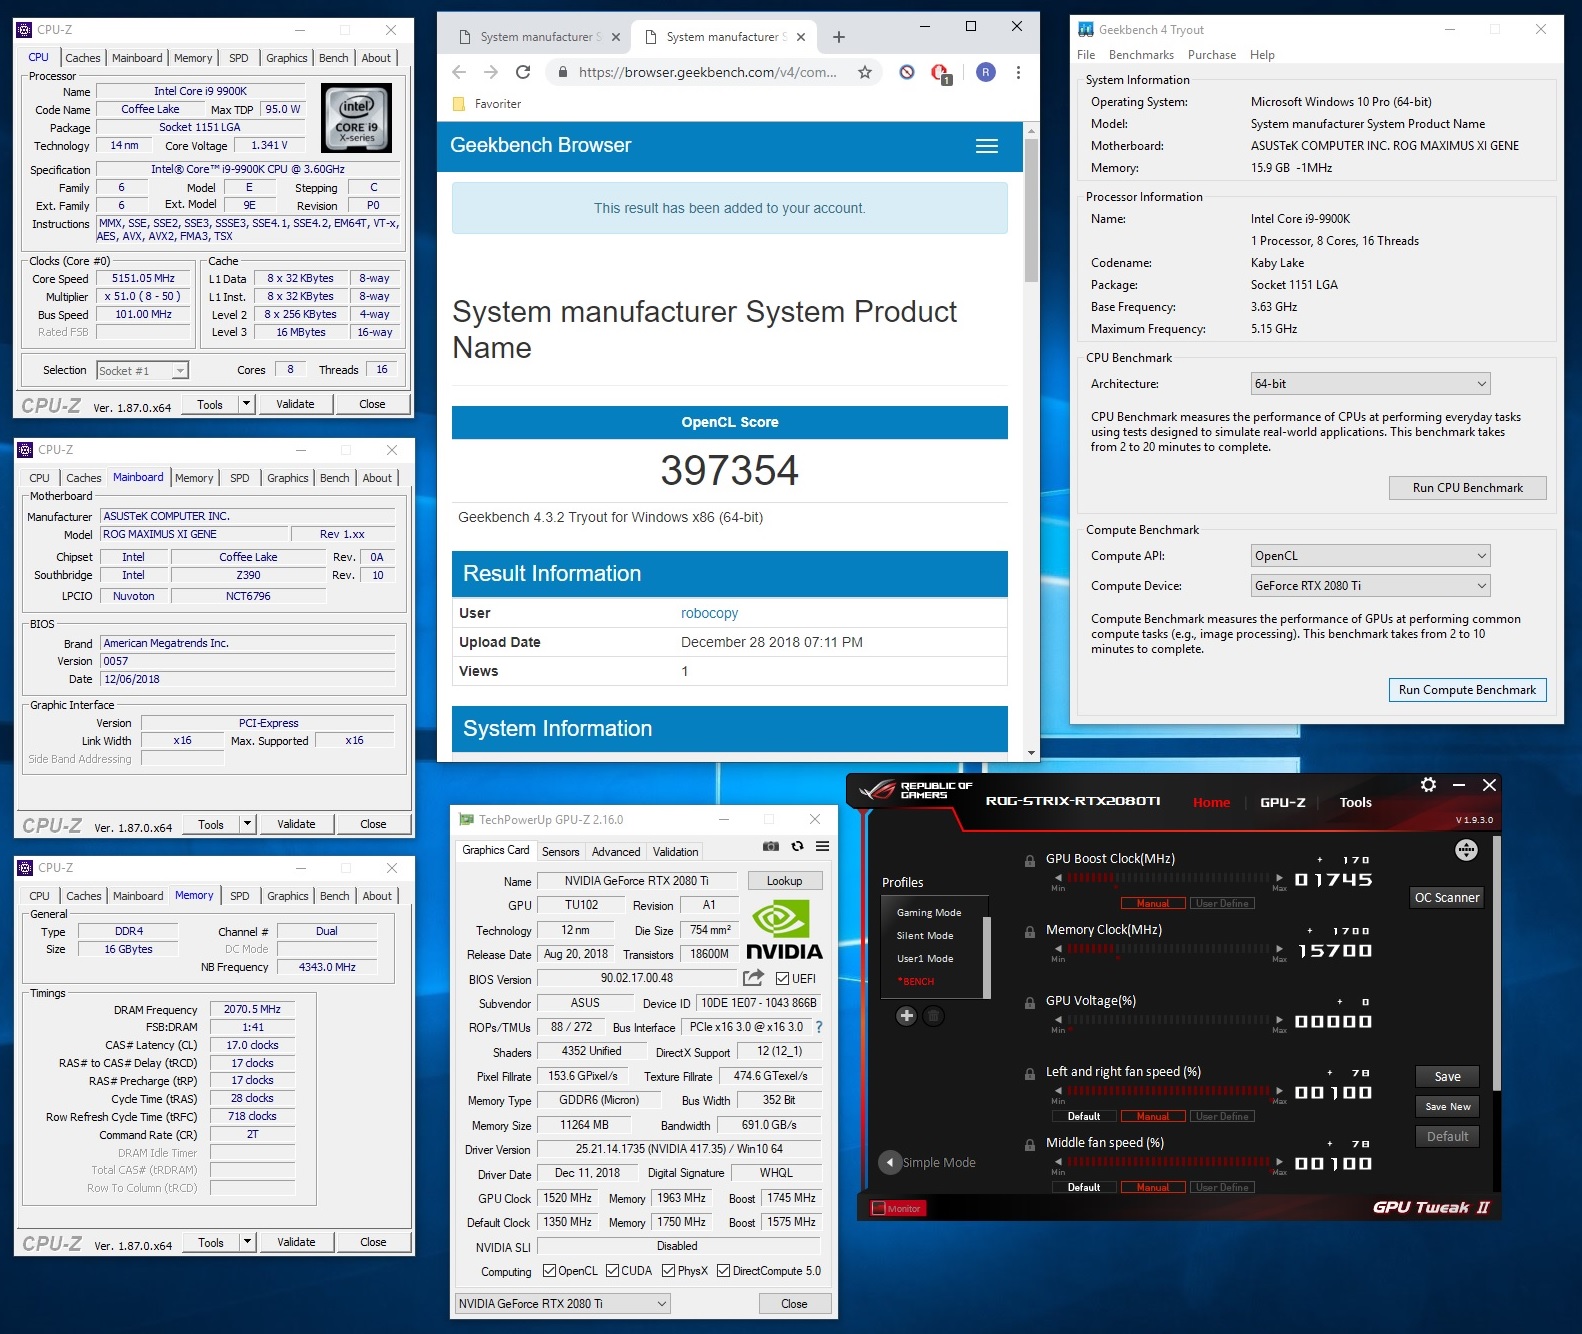Select Default for Left and right fan
This screenshot has width=1582, height=1334.
pyautogui.click(x=1084, y=1116)
